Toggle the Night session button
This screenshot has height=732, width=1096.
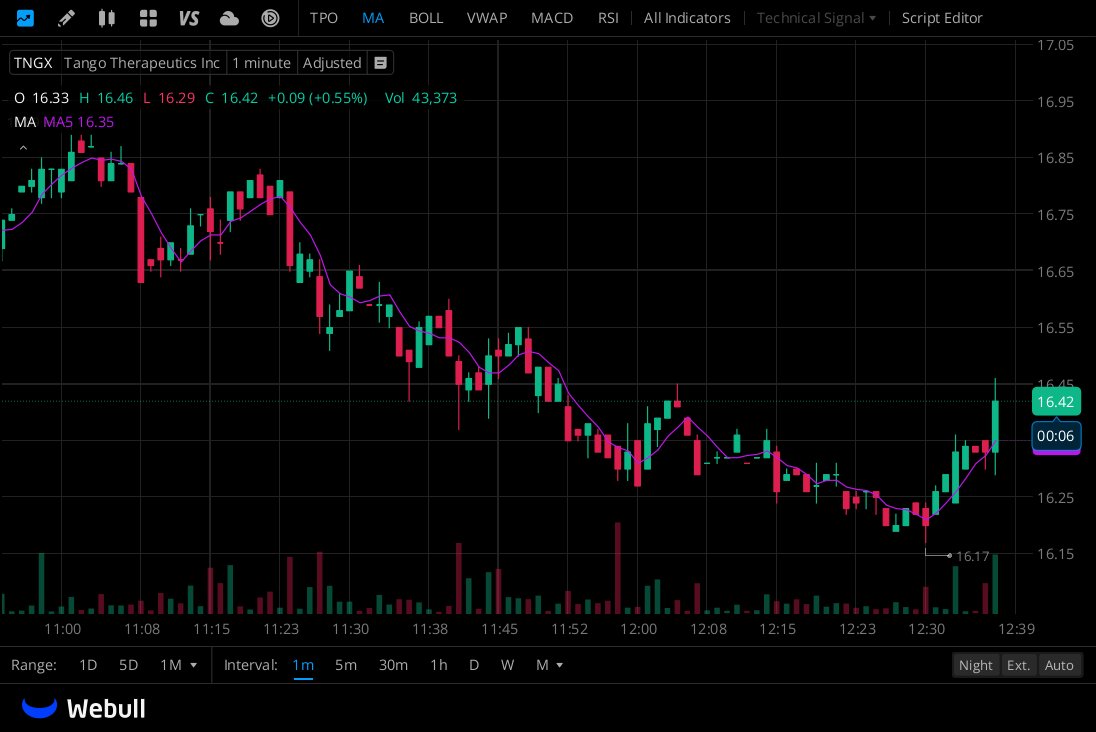(x=975, y=665)
